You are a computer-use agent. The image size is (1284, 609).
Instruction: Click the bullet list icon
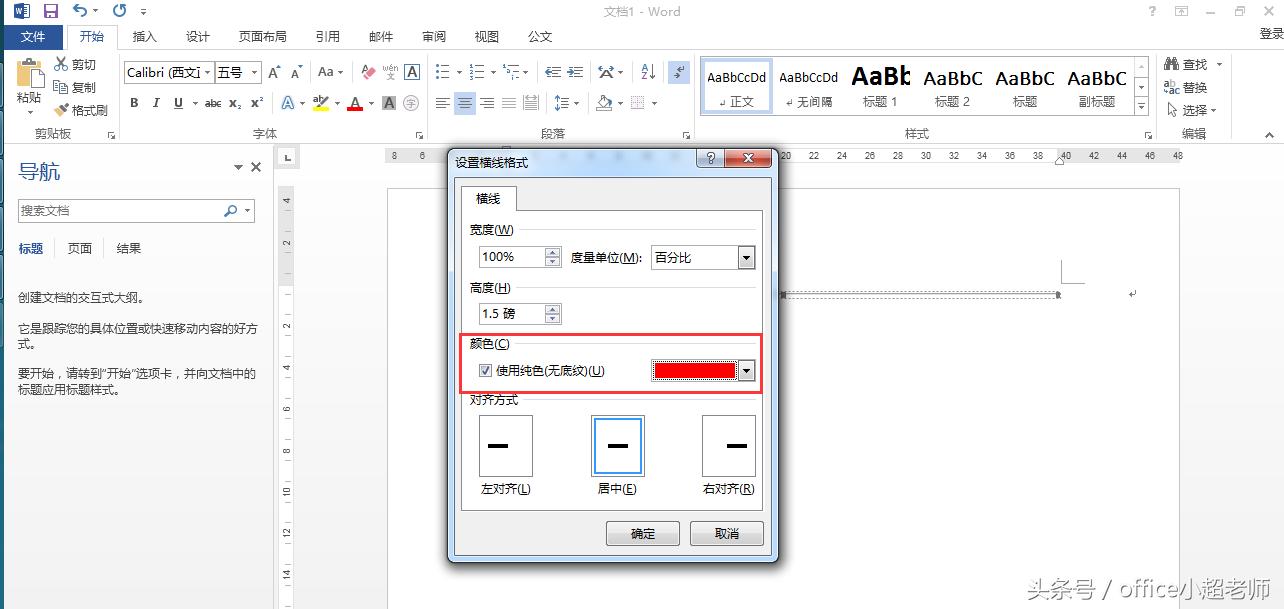440,72
